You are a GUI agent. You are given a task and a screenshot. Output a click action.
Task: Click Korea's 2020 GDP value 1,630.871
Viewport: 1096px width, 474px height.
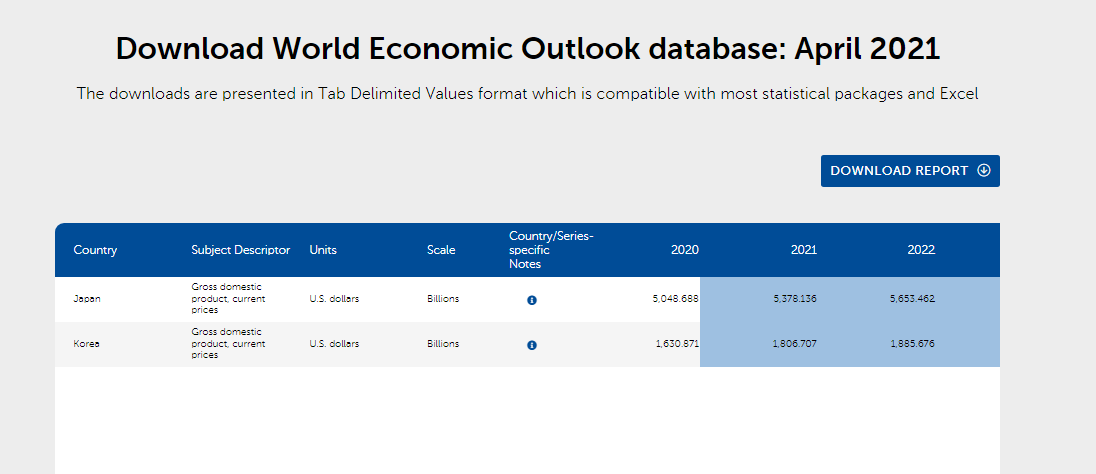coord(677,344)
